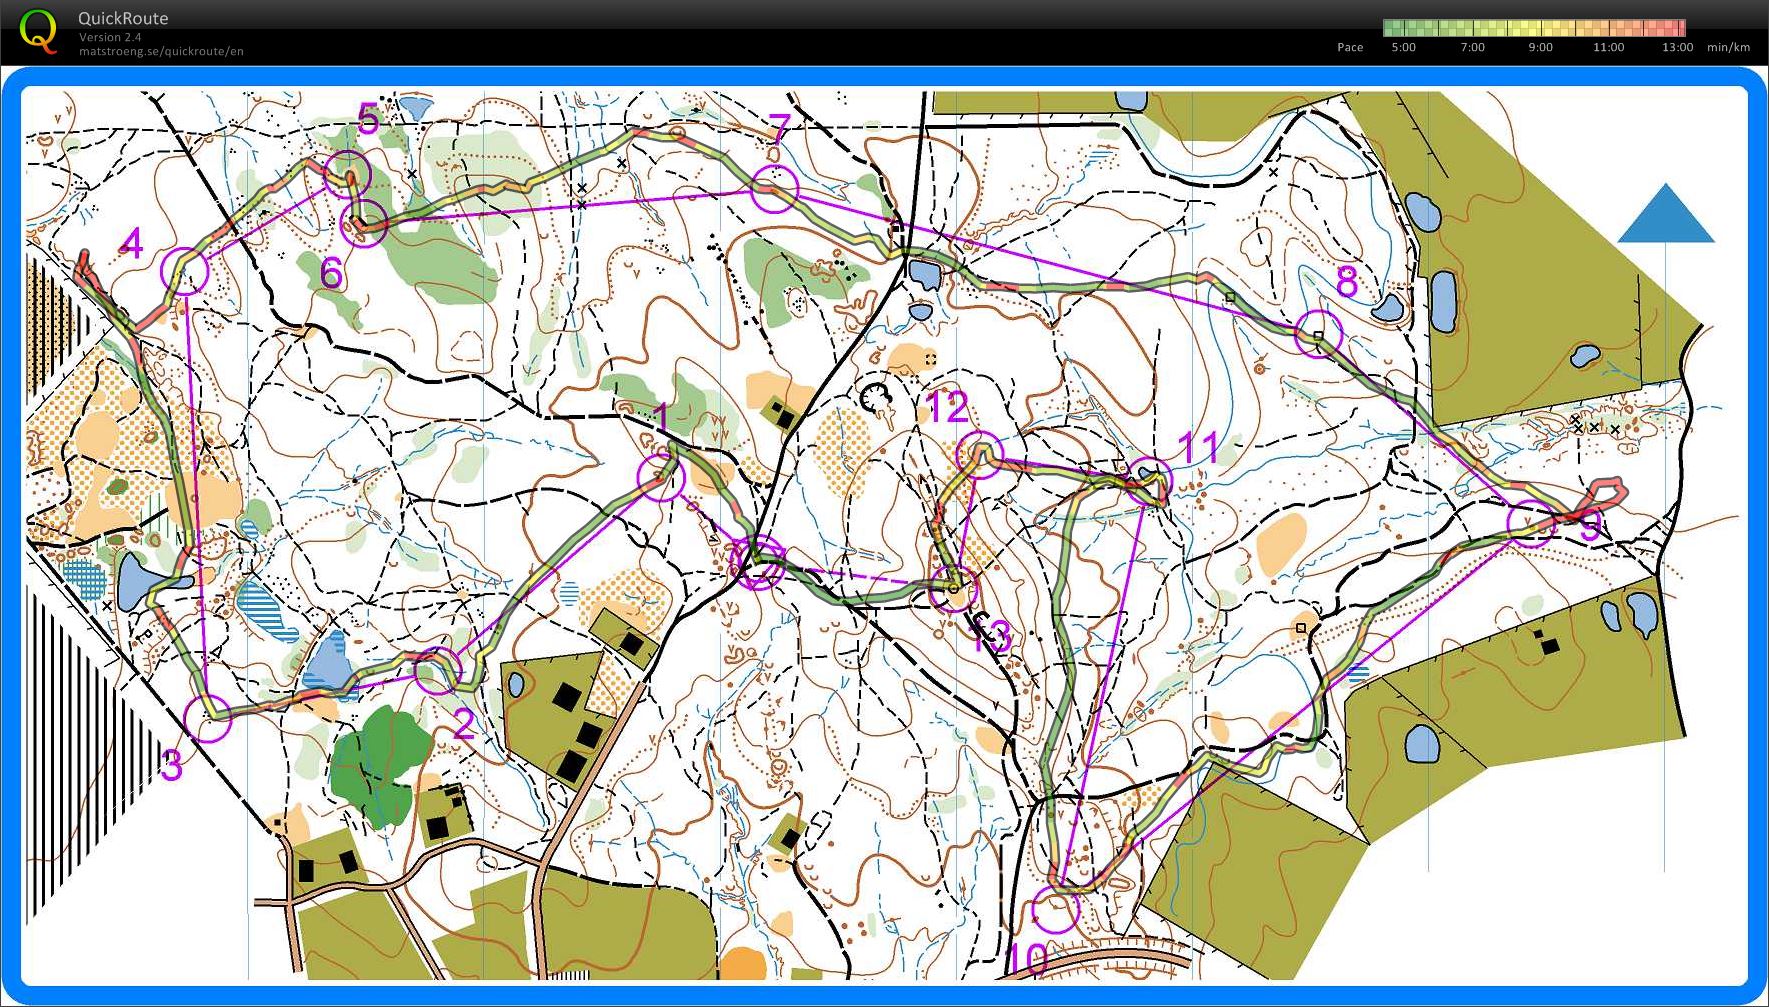Click the start/finish double circle marker
Image resolution: width=1769 pixels, height=1007 pixels.
click(x=759, y=563)
